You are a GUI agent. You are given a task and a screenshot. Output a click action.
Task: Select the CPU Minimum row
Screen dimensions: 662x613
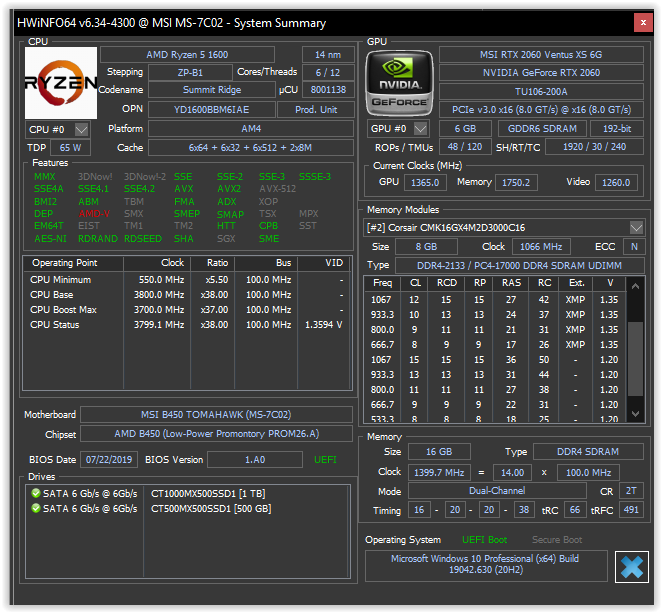click(187, 279)
